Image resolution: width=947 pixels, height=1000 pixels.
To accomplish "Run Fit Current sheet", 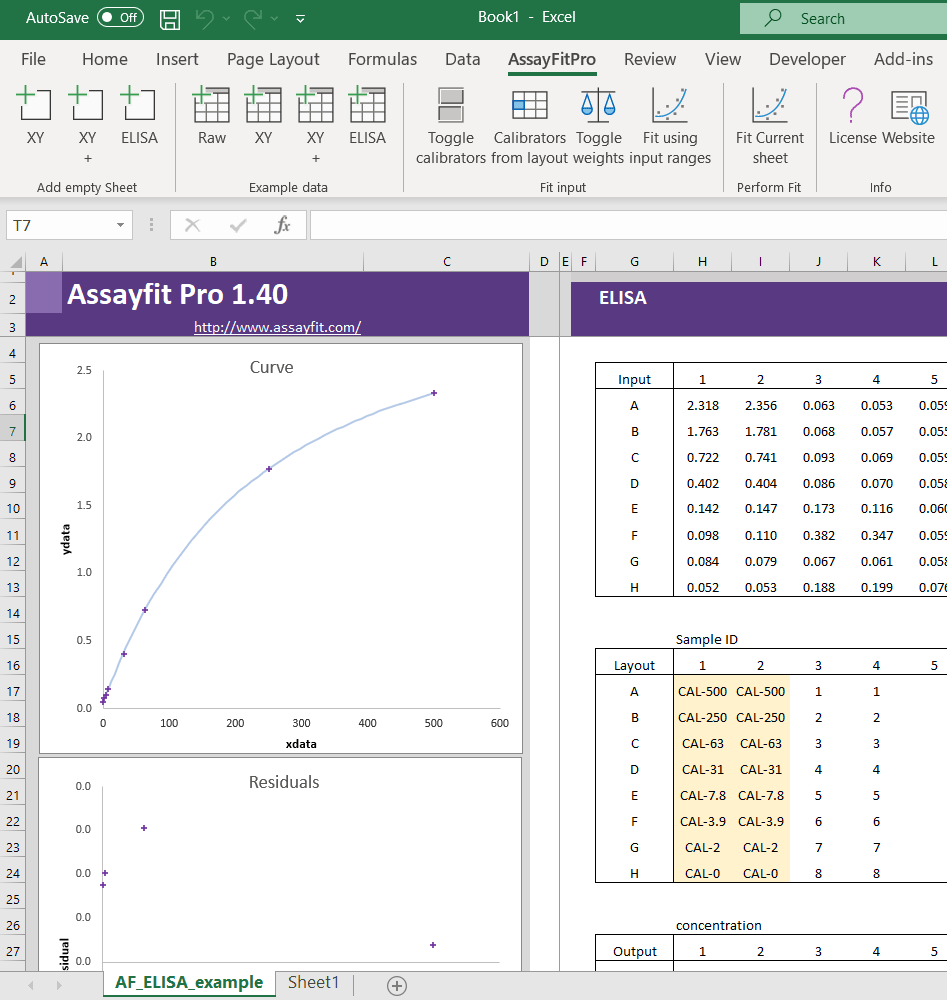I will coord(770,124).
